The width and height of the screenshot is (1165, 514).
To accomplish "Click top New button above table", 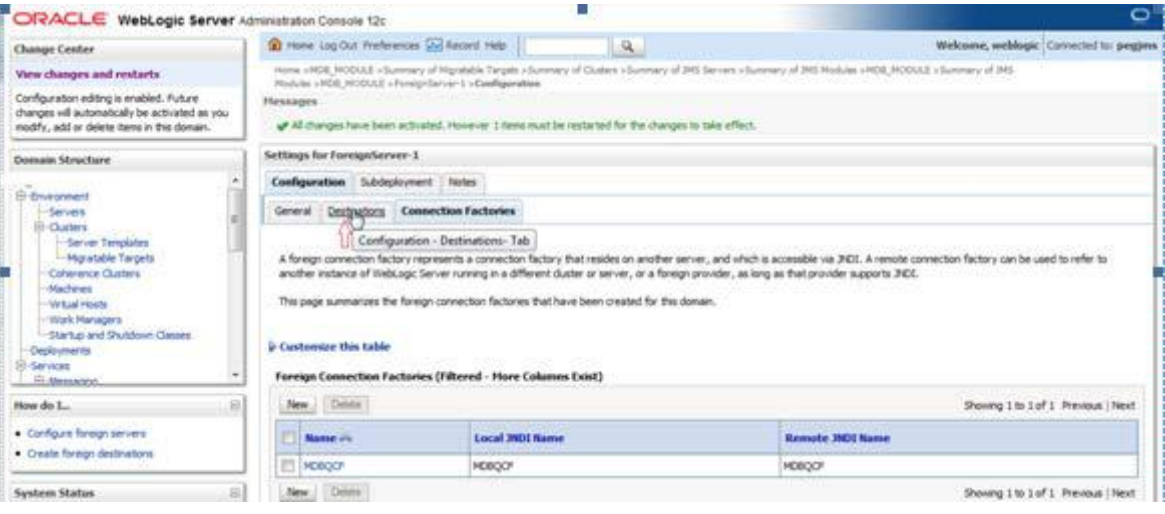I will [x=297, y=405].
